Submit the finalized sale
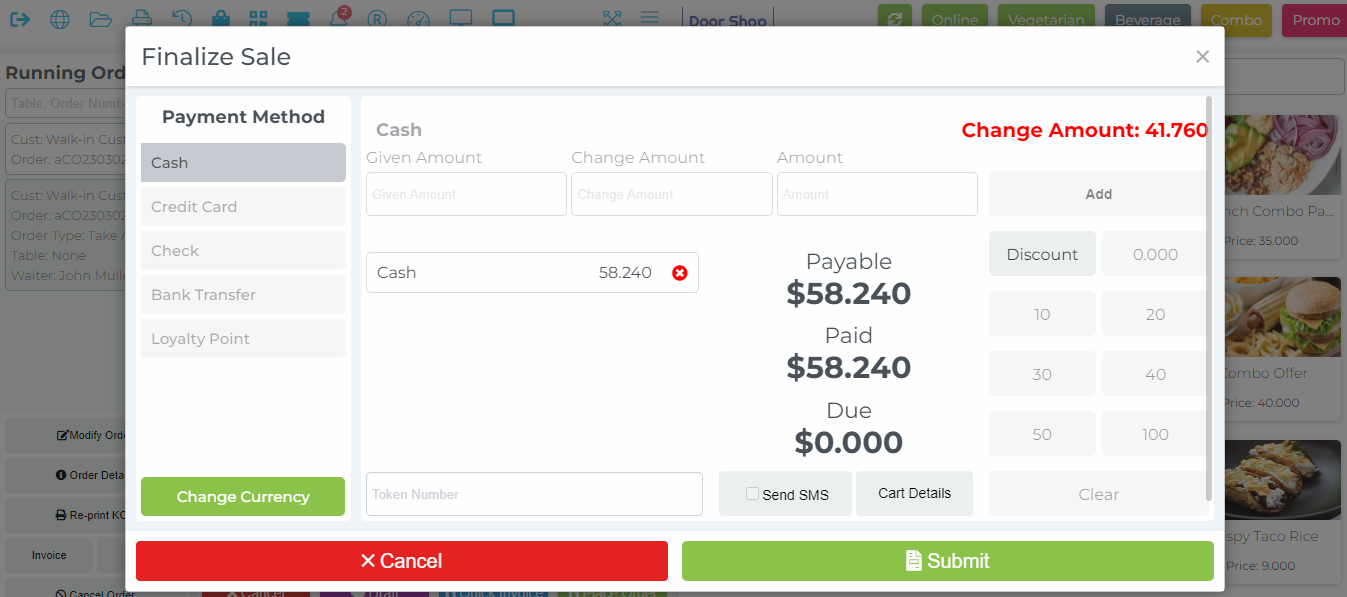Screen dimensions: 1347x597 [x=947, y=560]
